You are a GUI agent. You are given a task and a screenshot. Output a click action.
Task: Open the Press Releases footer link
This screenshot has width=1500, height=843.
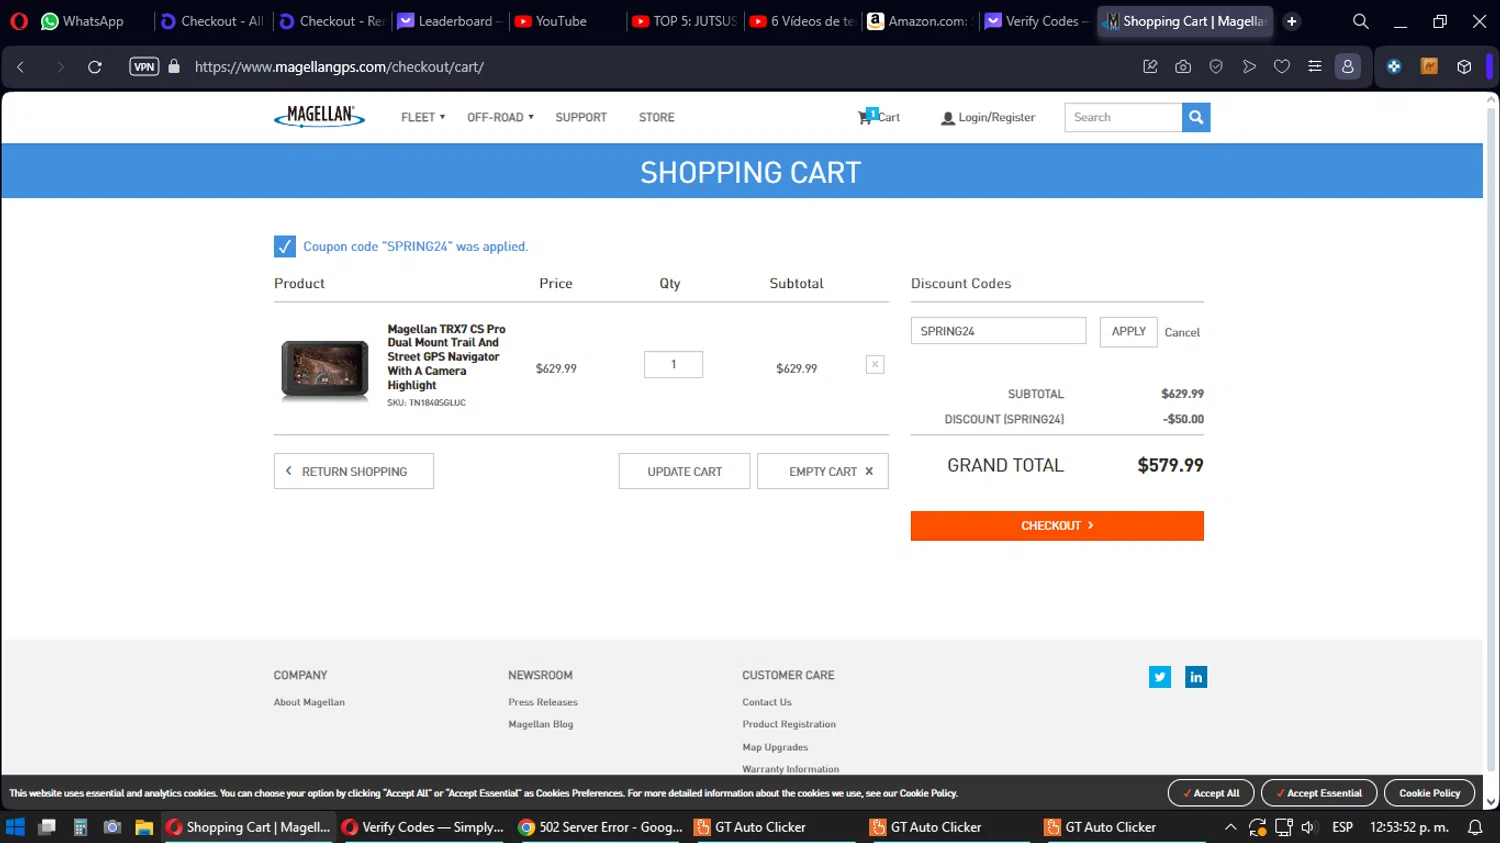click(543, 702)
